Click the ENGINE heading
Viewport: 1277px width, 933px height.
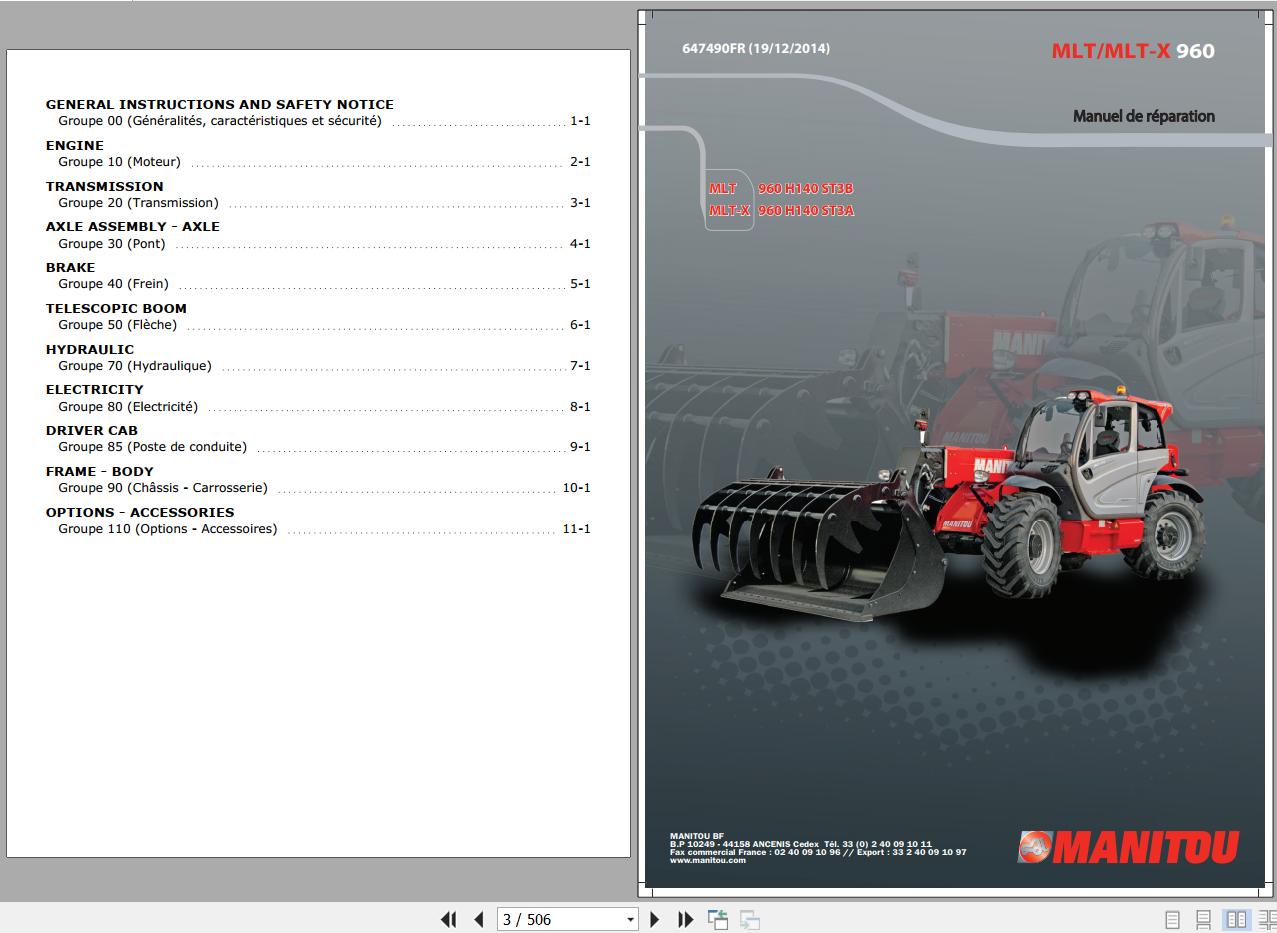pos(75,145)
